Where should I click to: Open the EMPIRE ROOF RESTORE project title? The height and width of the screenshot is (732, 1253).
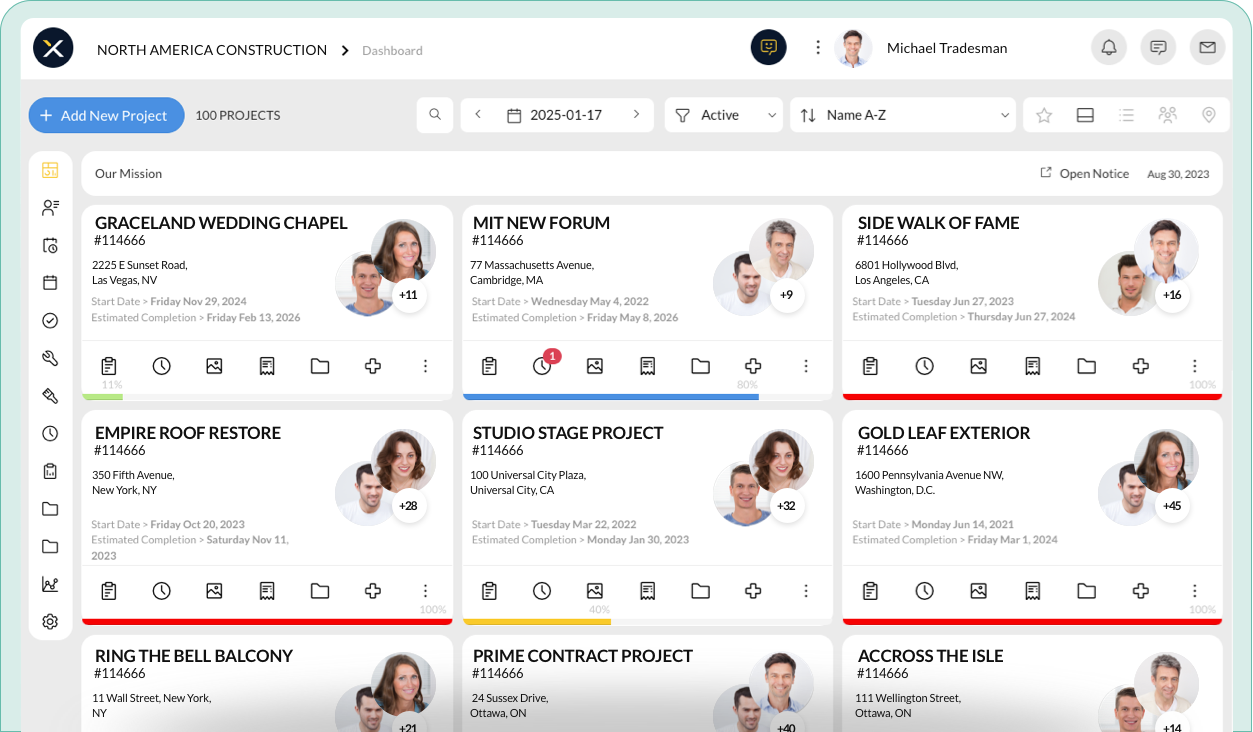[x=188, y=433]
